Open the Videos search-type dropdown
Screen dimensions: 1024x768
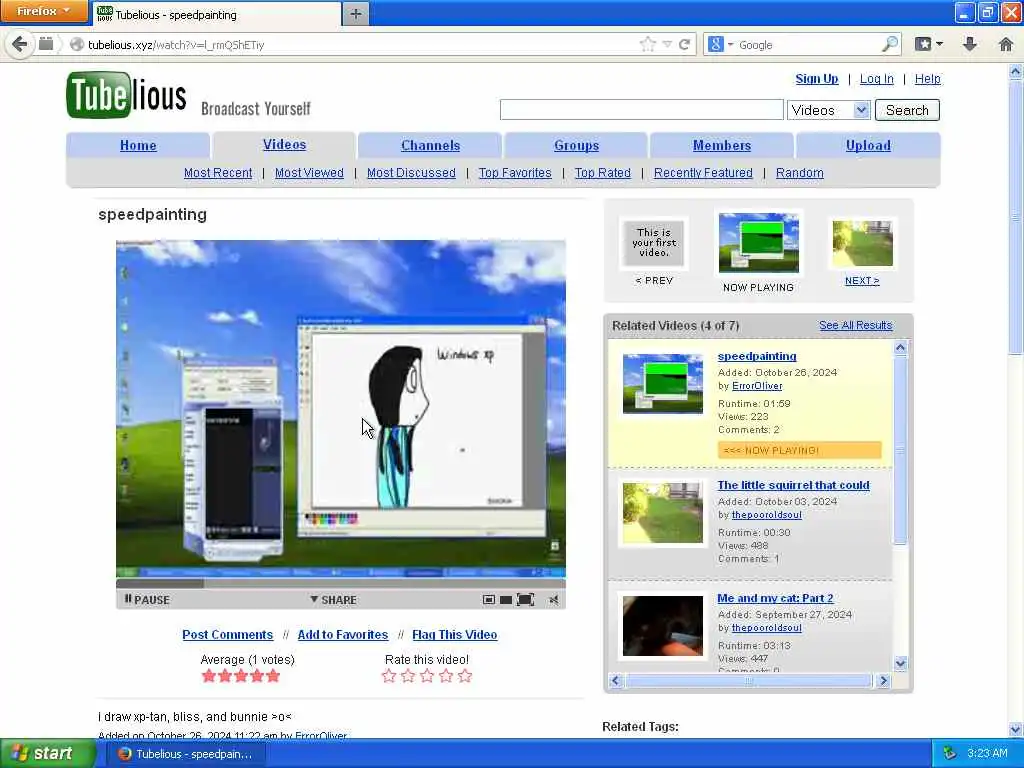(828, 110)
